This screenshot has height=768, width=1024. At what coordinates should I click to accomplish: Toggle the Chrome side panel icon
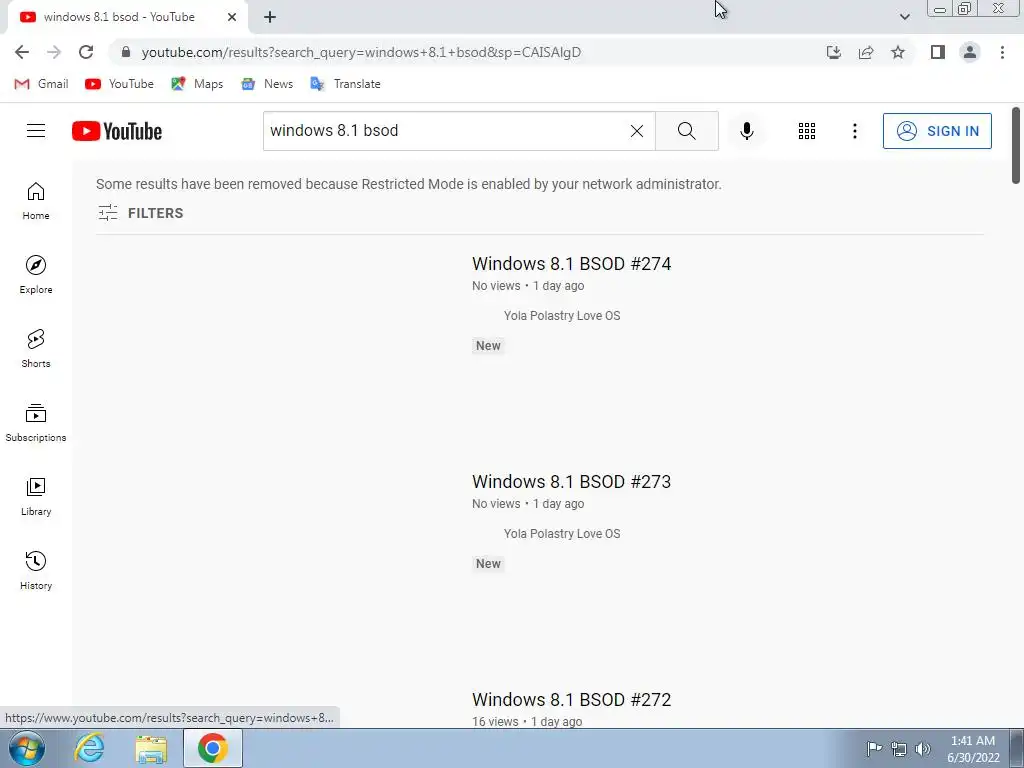[938, 52]
